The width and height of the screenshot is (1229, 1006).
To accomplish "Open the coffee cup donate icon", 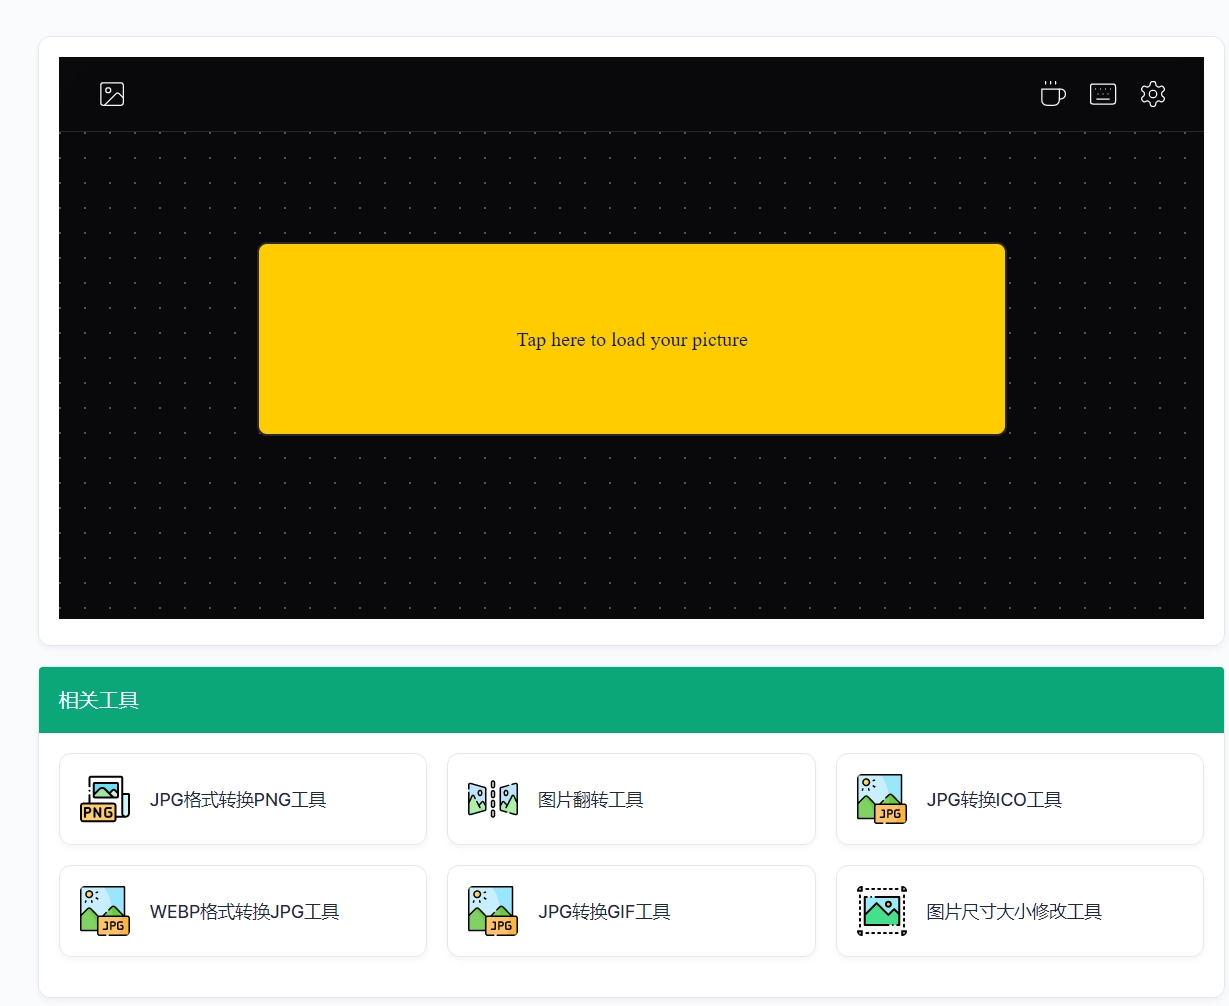I will click(x=1052, y=94).
